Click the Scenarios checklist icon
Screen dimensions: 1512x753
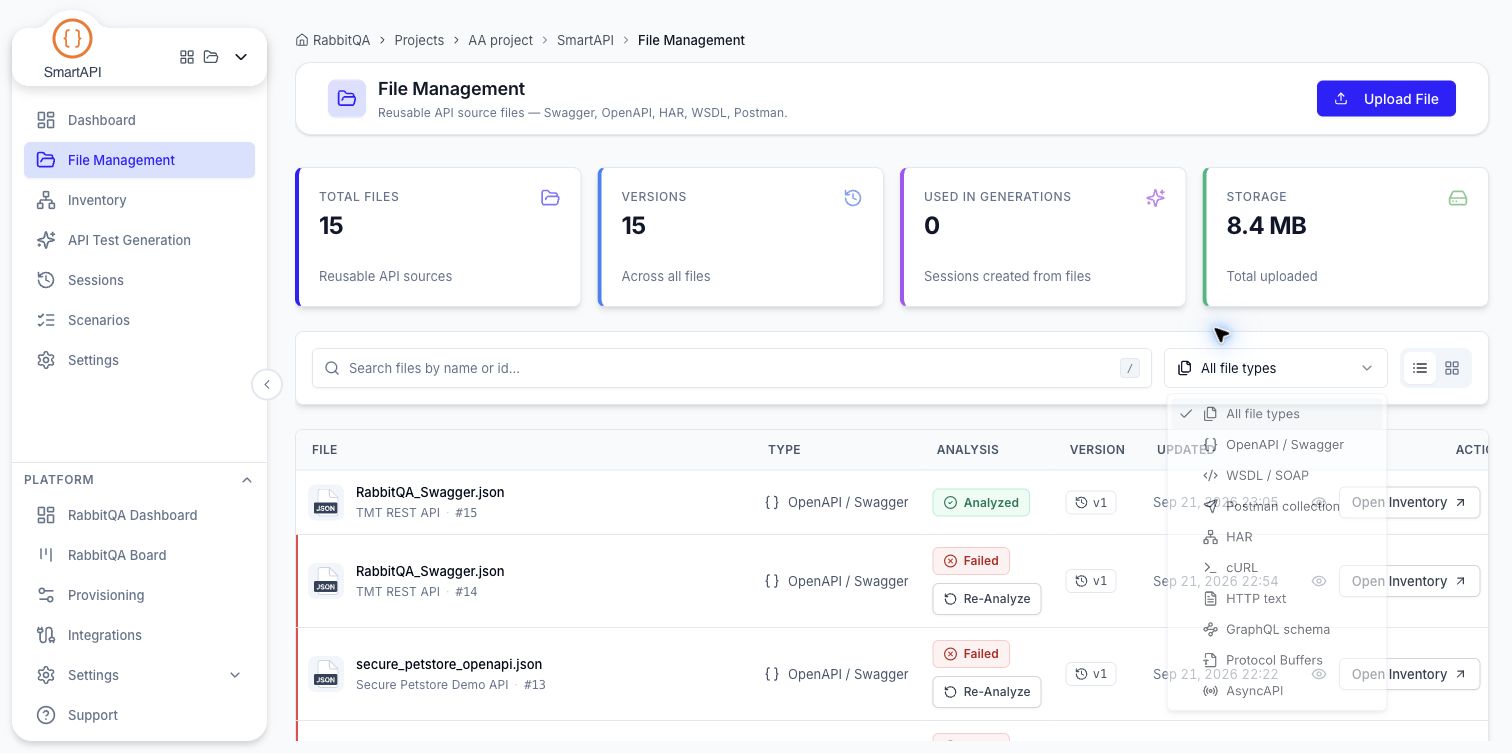click(46, 320)
